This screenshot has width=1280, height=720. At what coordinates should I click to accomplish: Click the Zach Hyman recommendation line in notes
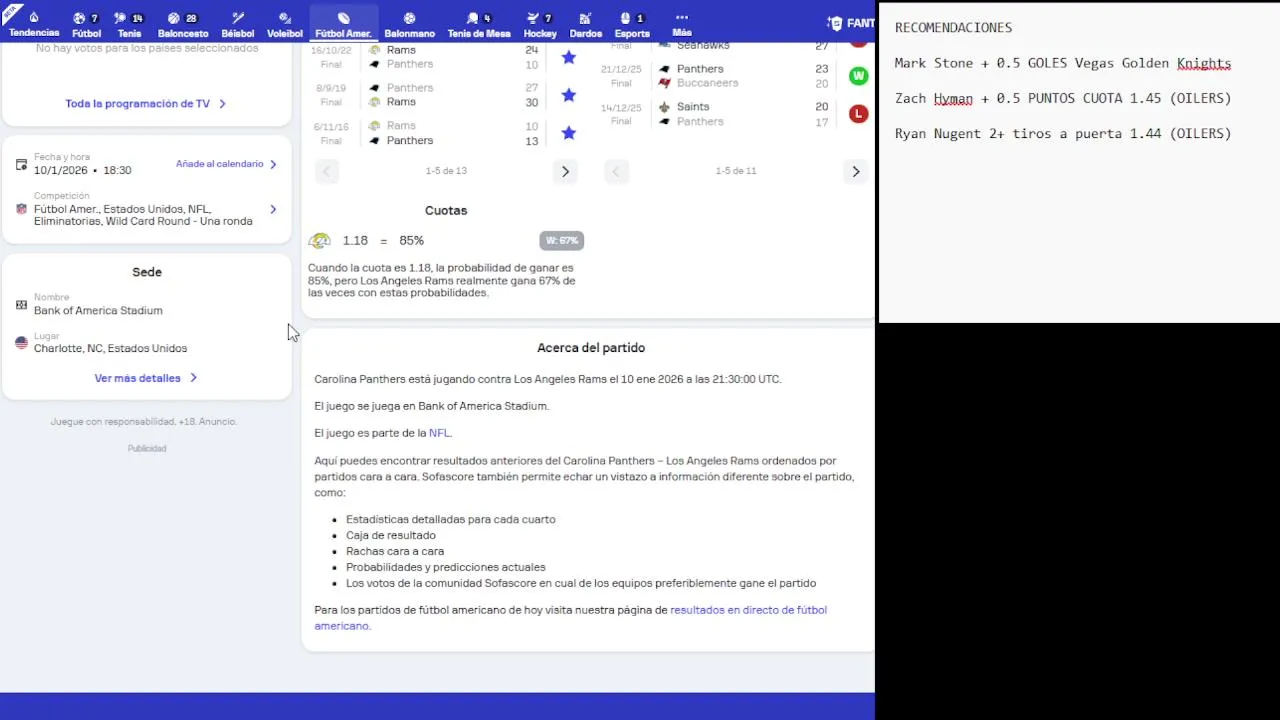coord(1063,98)
